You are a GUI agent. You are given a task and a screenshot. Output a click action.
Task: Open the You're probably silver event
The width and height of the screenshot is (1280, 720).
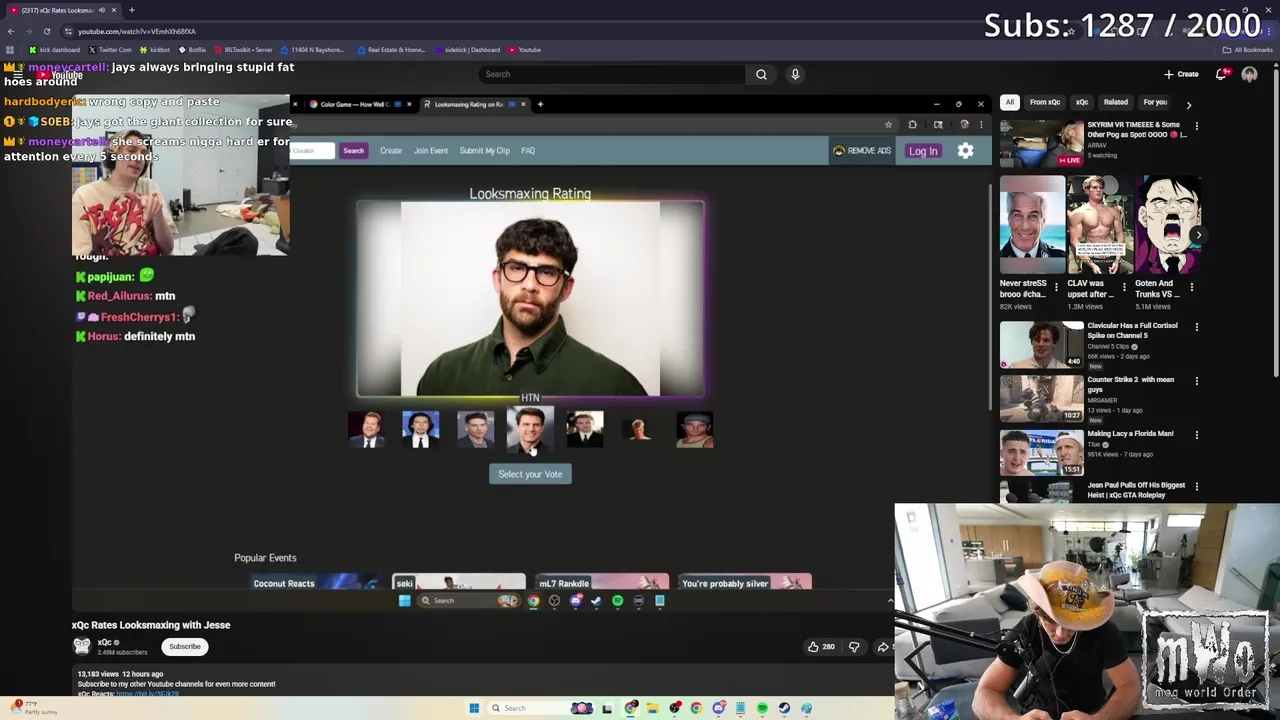click(x=745, y=583)
